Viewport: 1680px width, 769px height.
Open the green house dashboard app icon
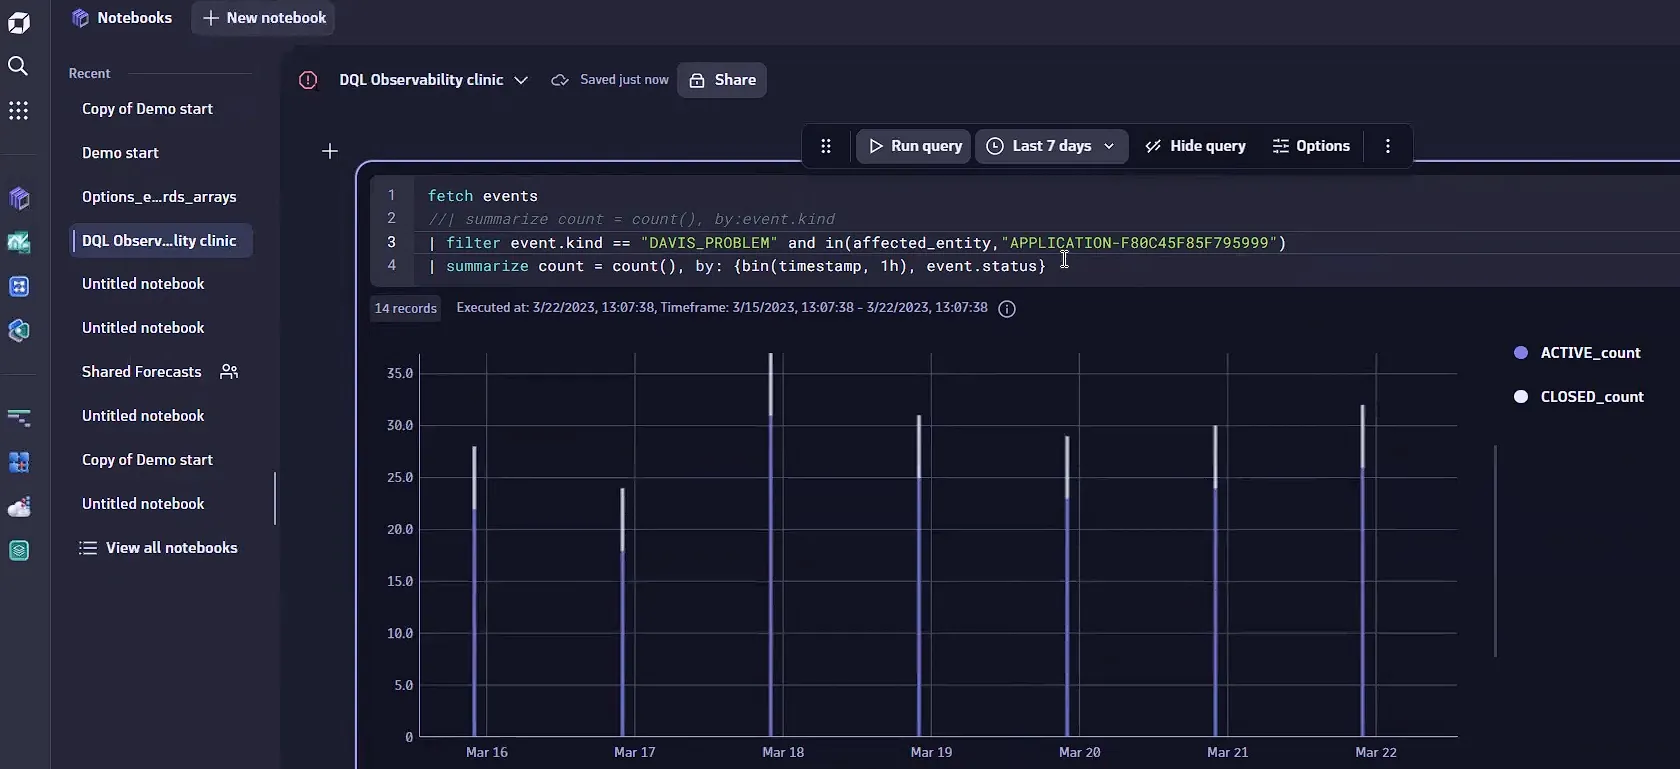click(x=19, y=242)
